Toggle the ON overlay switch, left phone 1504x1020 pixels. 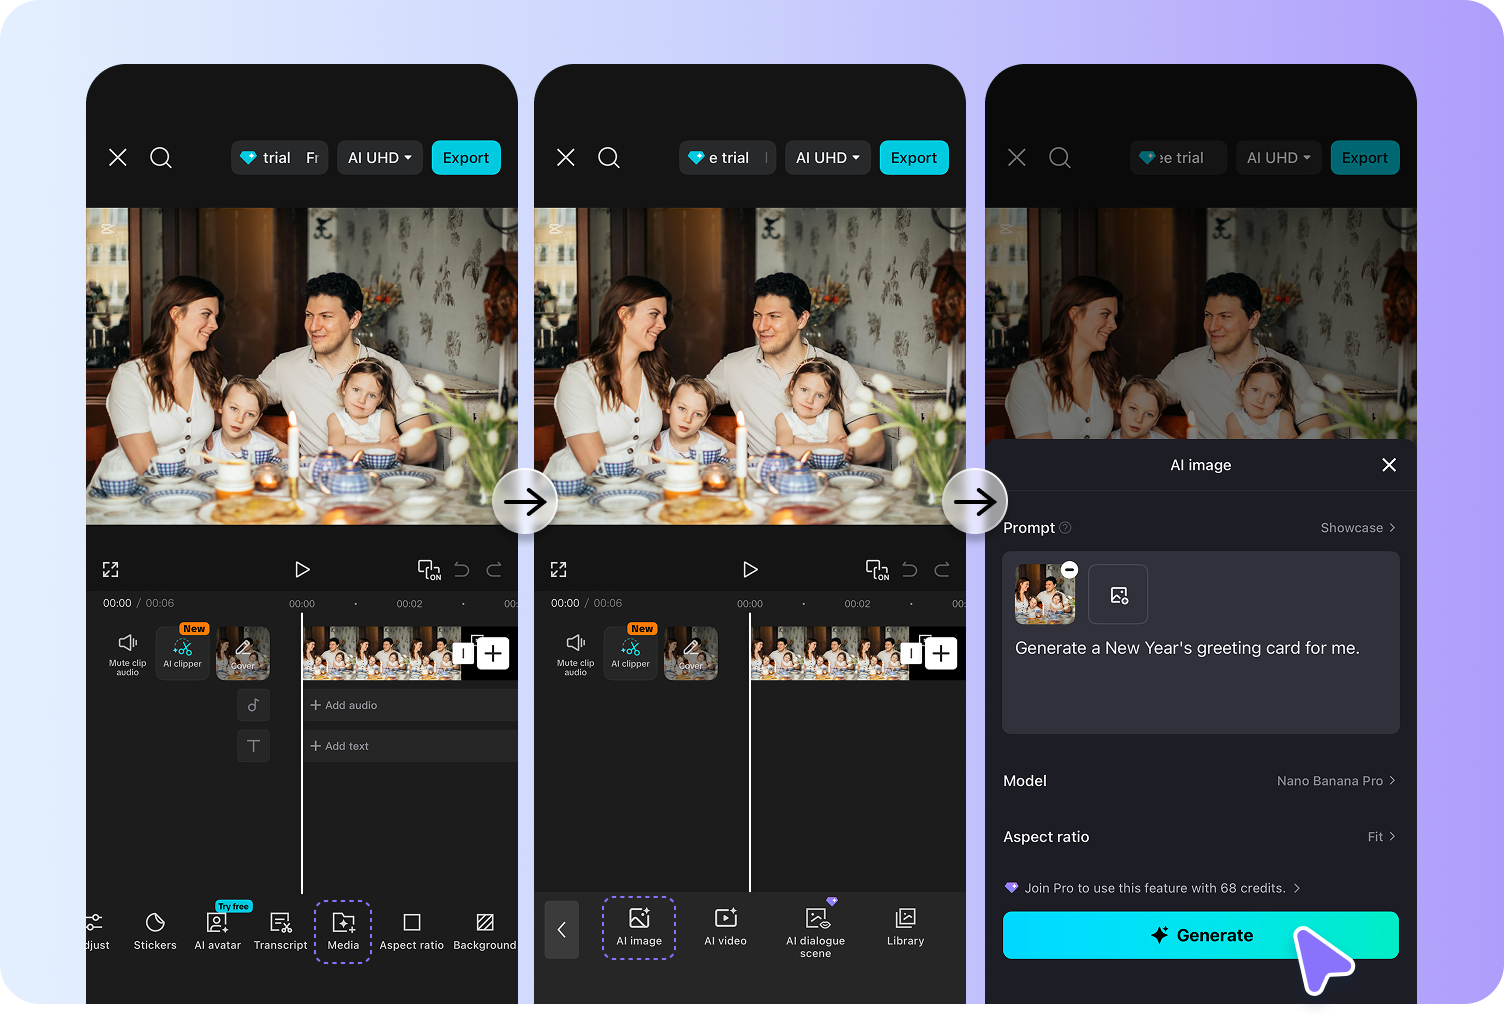429,570
